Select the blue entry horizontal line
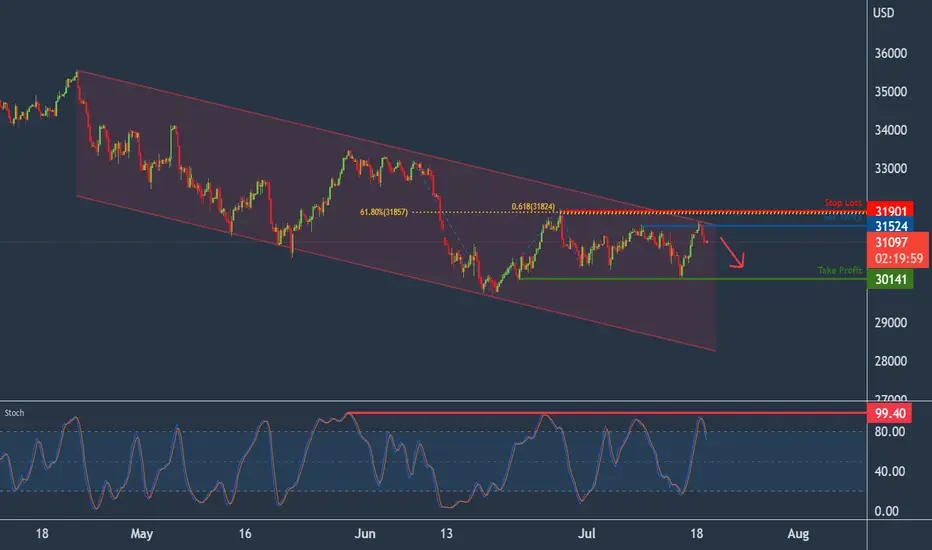 754,226
